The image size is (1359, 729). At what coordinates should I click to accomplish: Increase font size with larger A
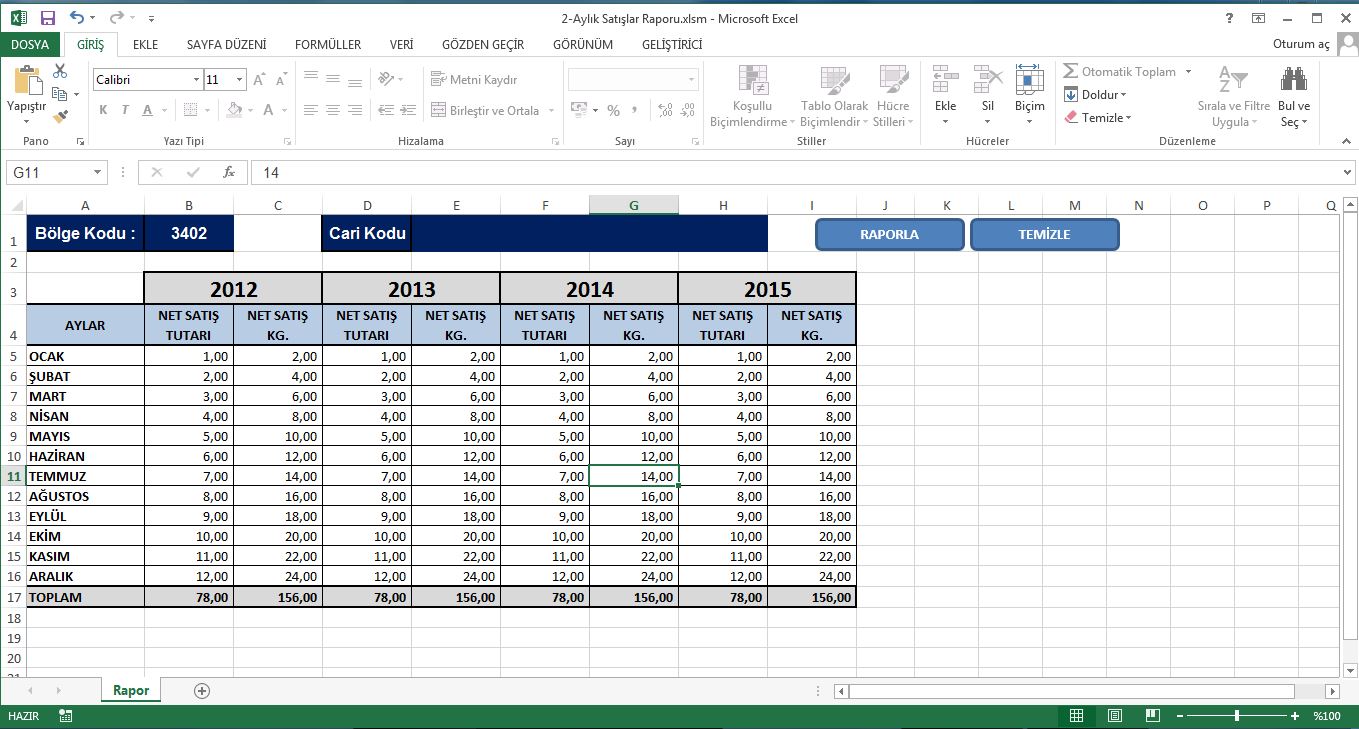(x=259, y=79)
